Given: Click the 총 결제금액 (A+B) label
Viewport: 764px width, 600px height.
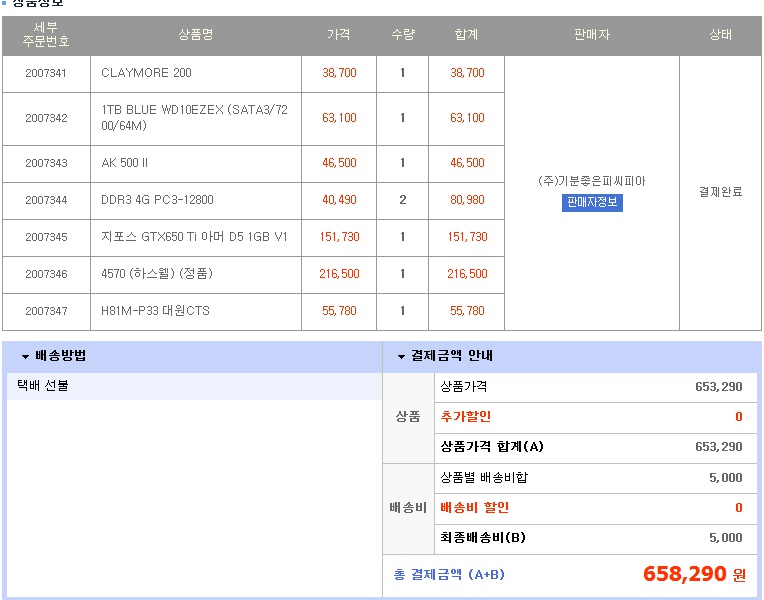Looking at the screenshot, I should (x=449, y=575).
